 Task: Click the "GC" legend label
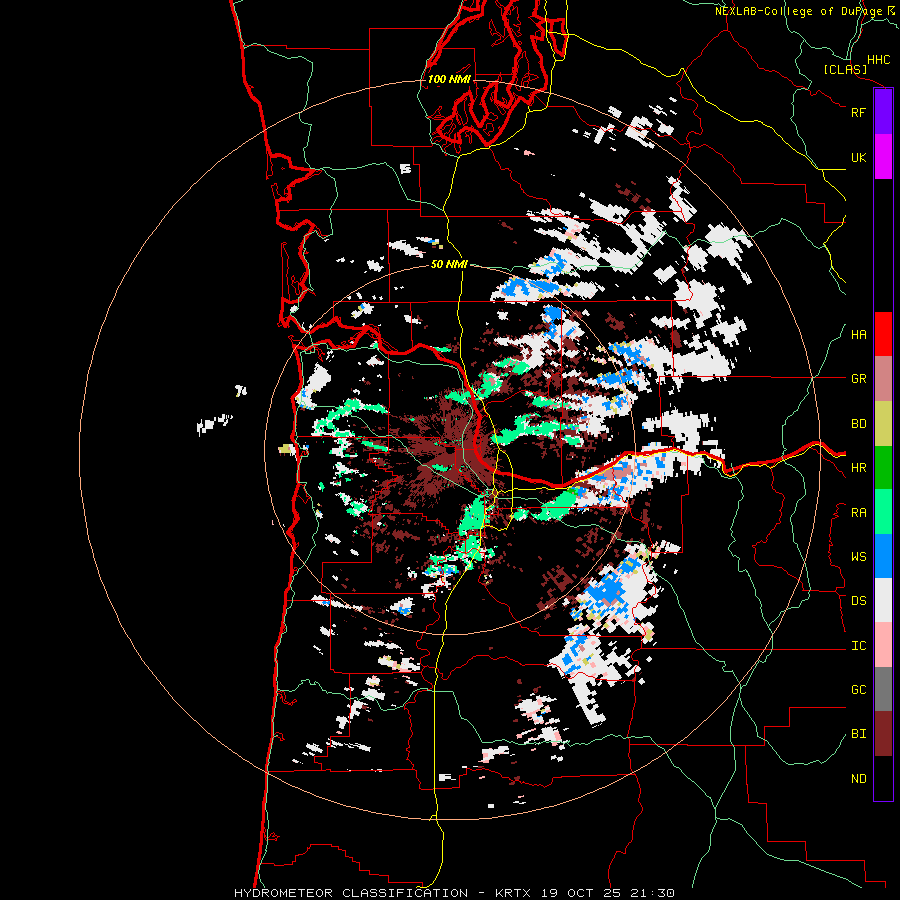(x=858, y=689)
